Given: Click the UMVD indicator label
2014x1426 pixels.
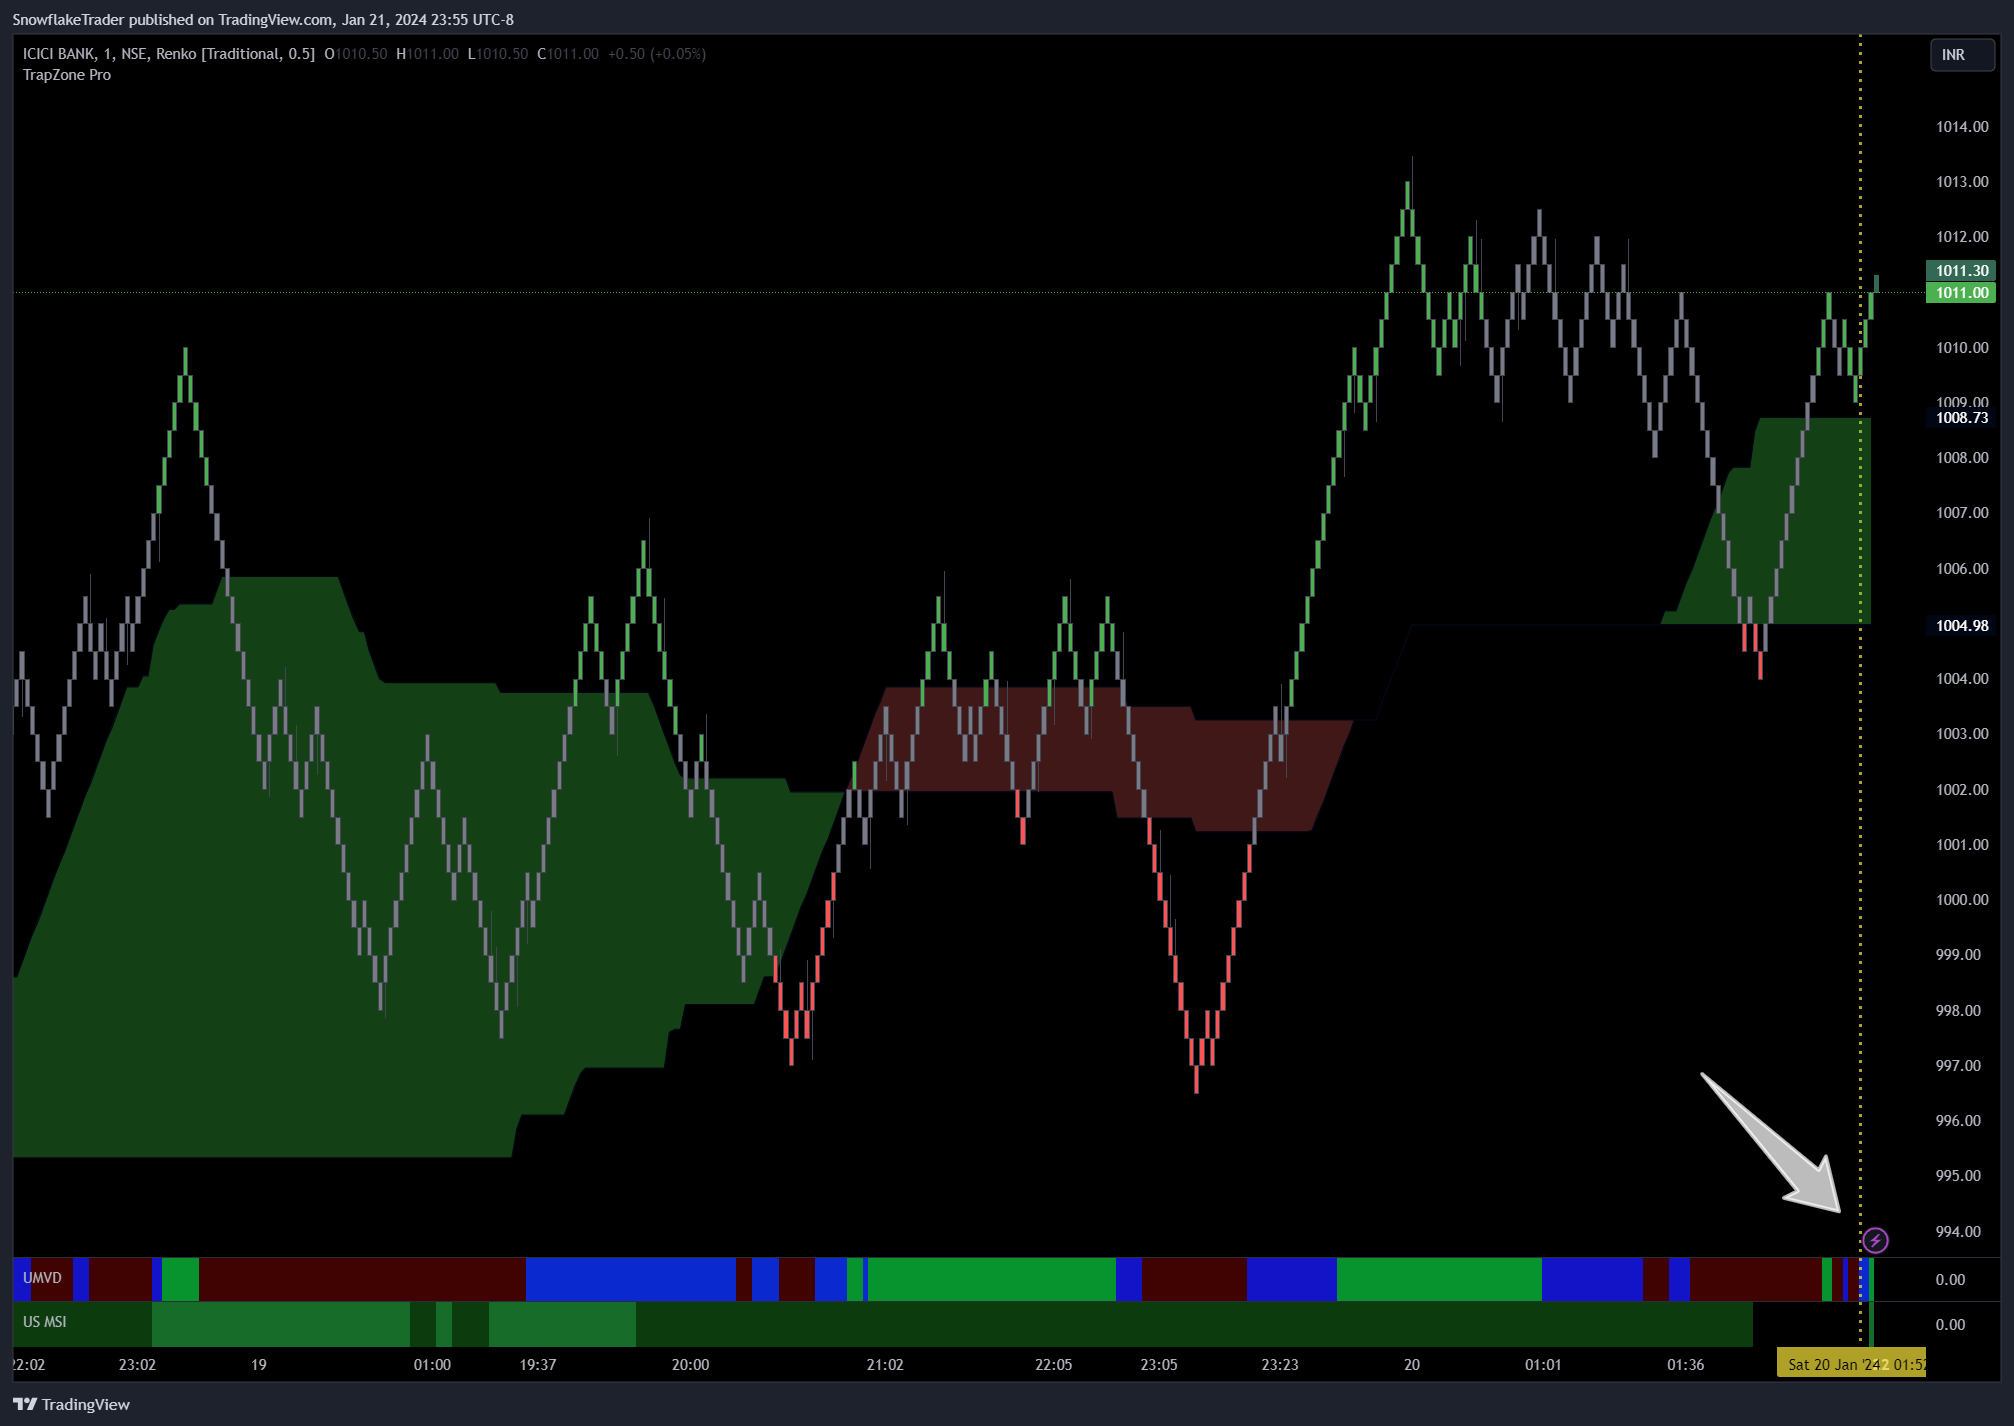Looking at the screenshot, I should 42,1277.
